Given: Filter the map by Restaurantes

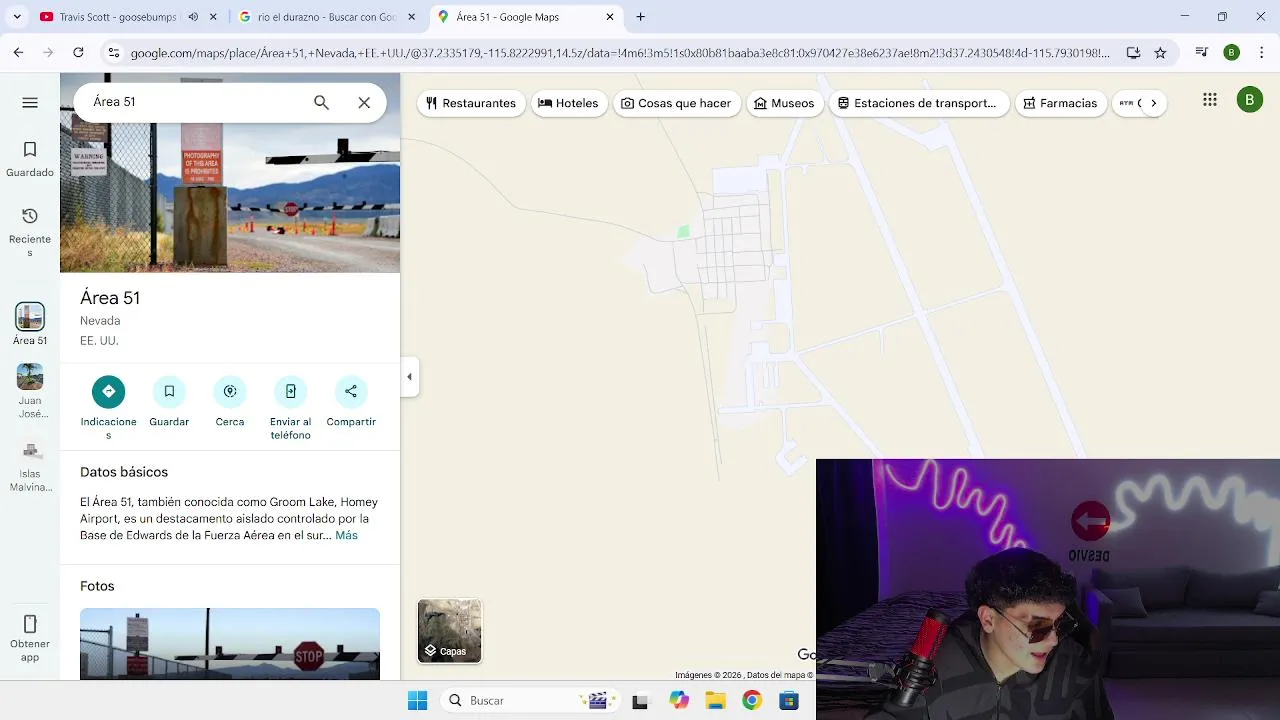Looking at the screenshot, I should click(x=471, y=103).
